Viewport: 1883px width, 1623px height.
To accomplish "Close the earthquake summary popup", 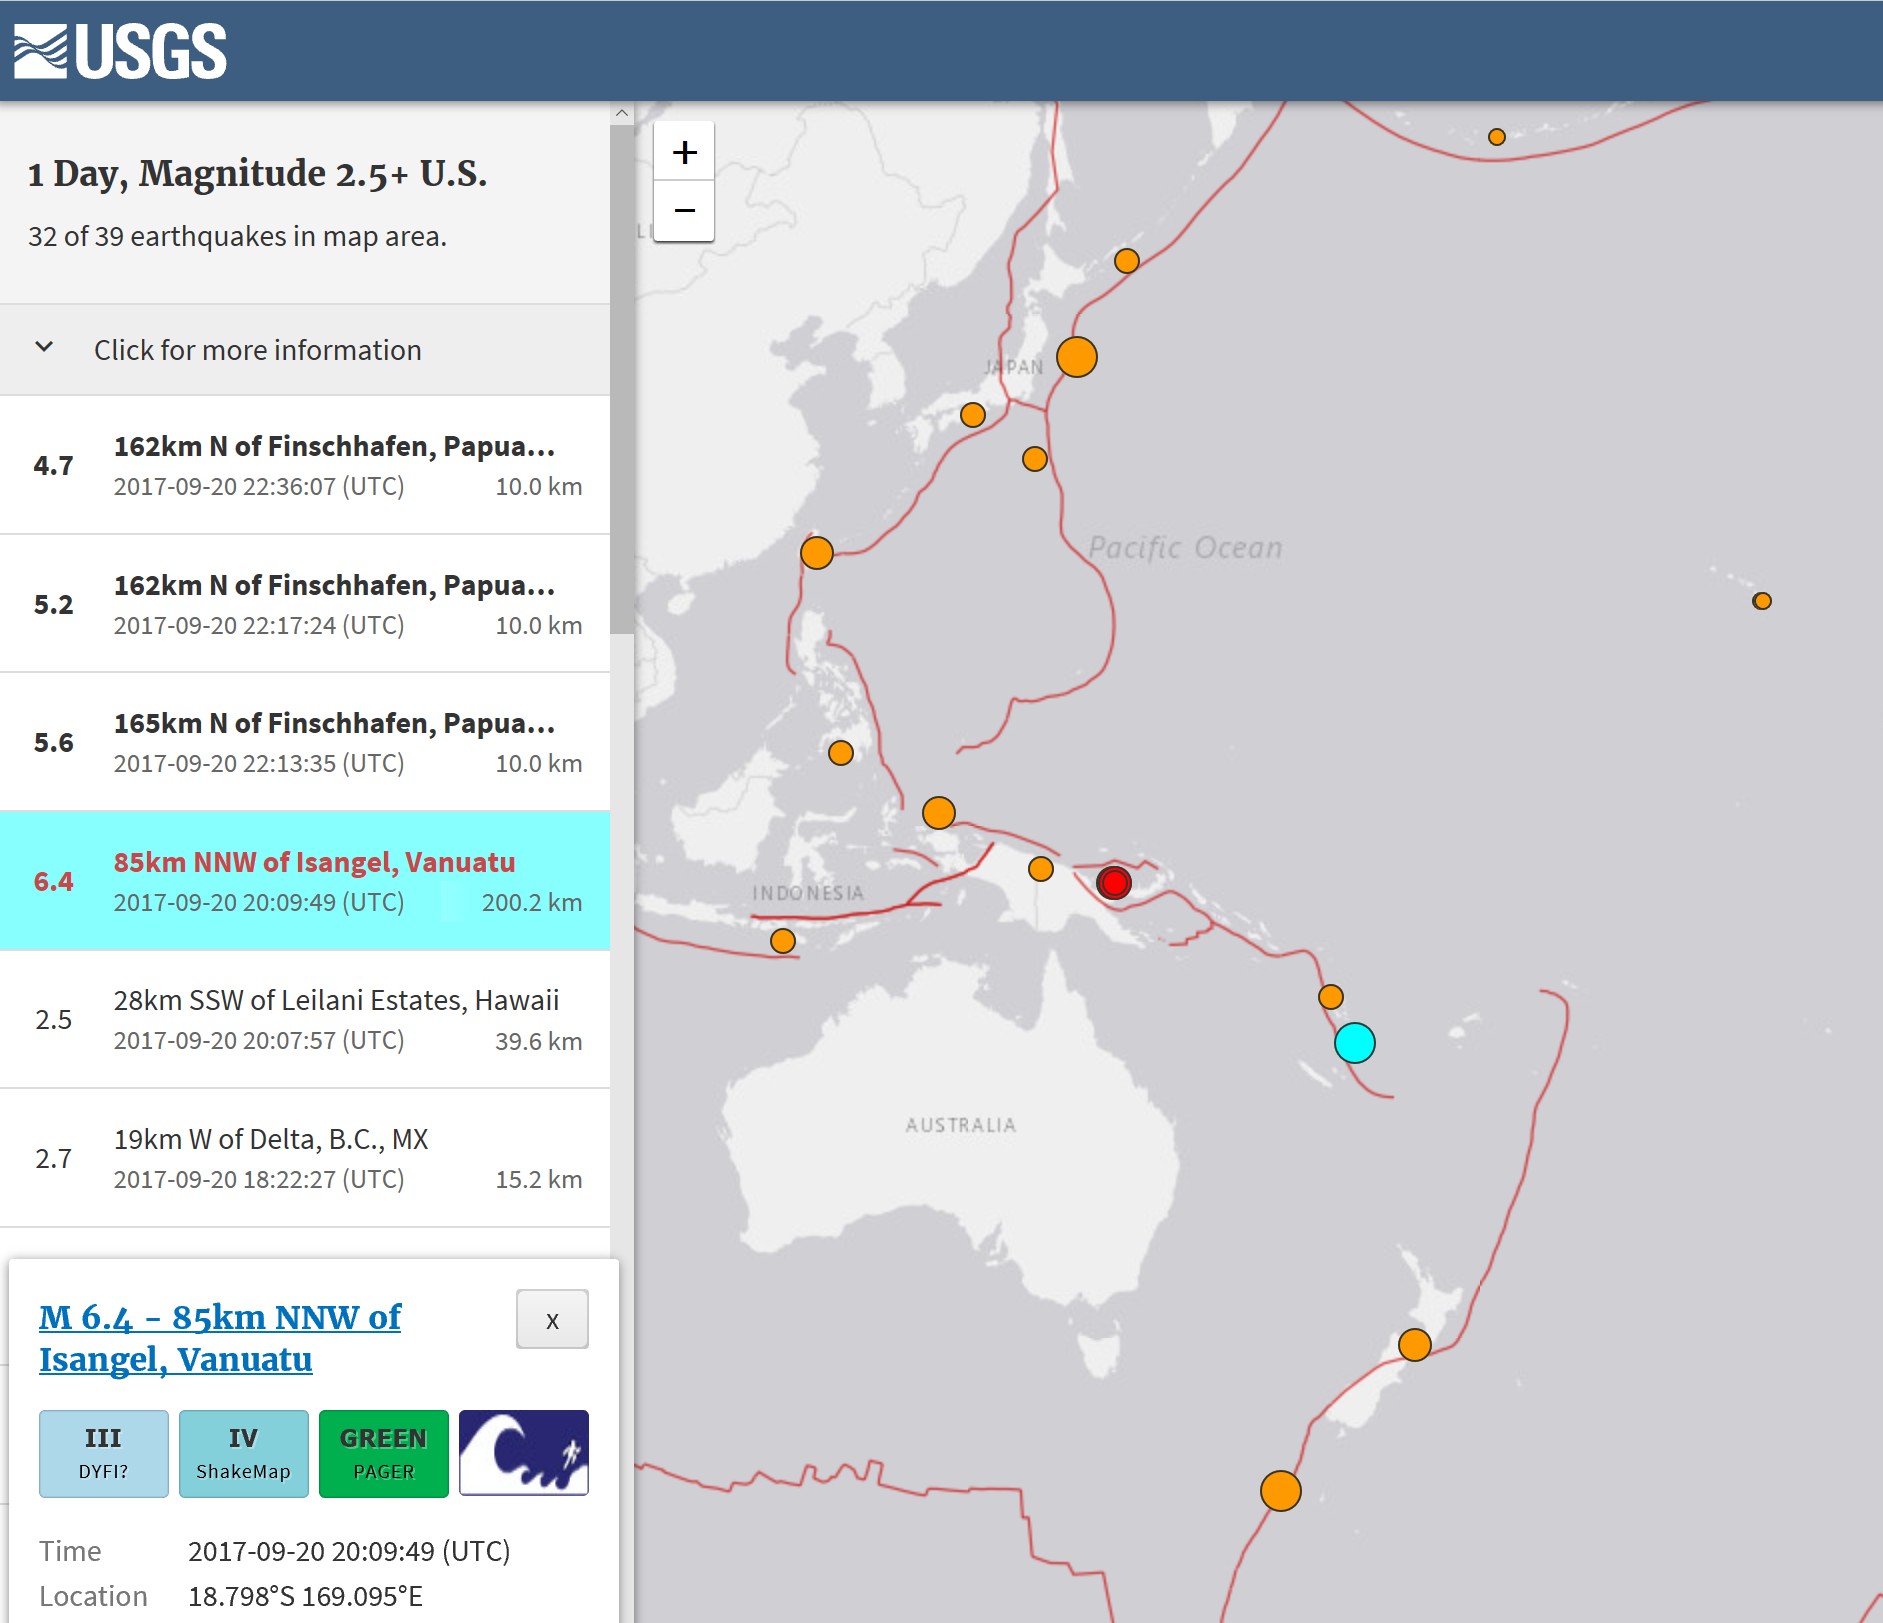I will [x=552, y=1320].
